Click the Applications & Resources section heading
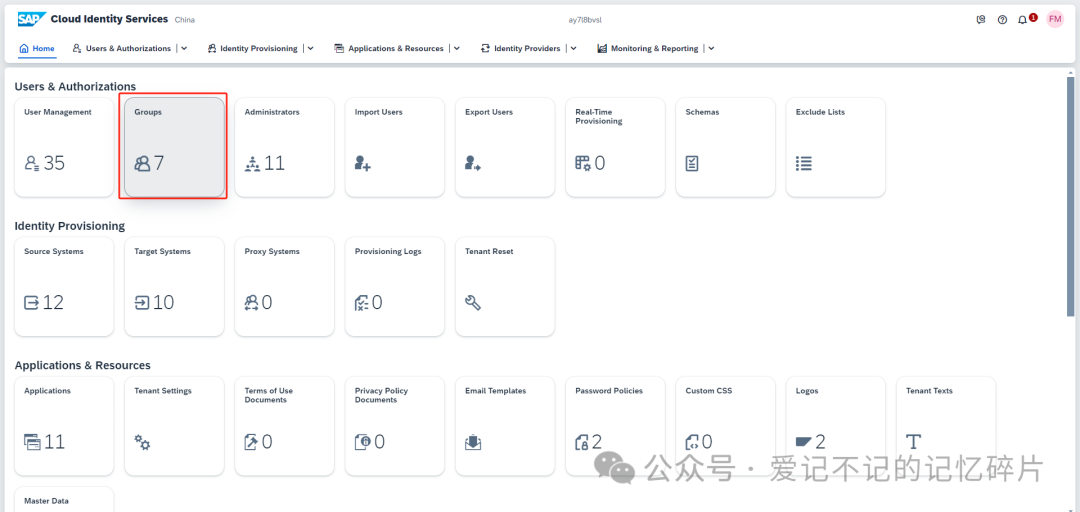The width and height of the screenshot is (1080, 512). click(x=83, y=365)
